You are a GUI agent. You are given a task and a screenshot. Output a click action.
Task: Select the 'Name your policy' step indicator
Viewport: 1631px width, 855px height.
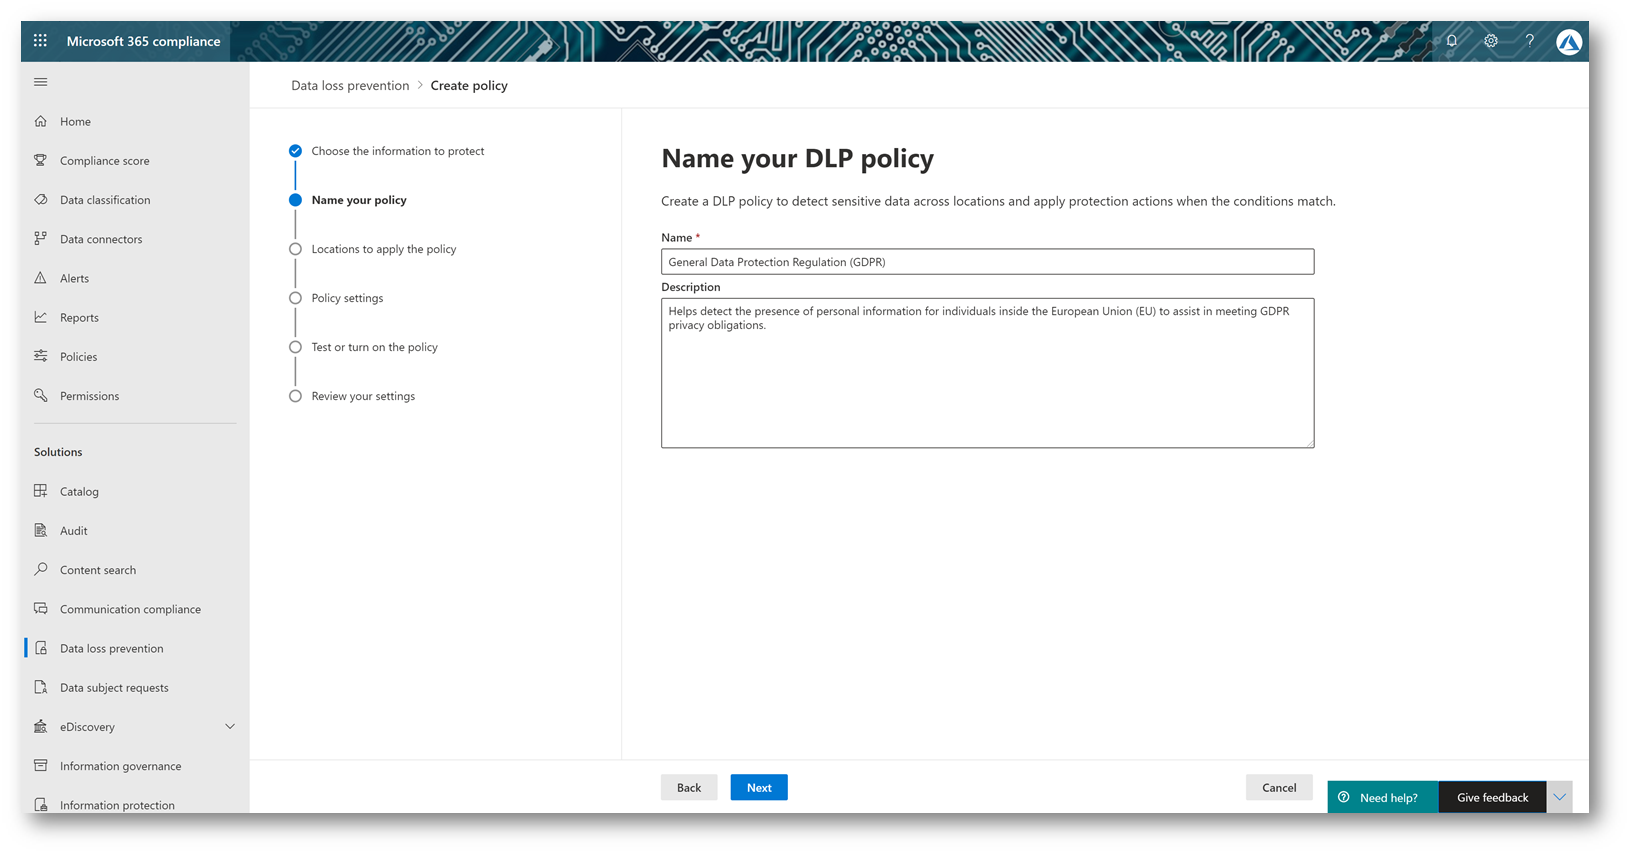point(295,200)
